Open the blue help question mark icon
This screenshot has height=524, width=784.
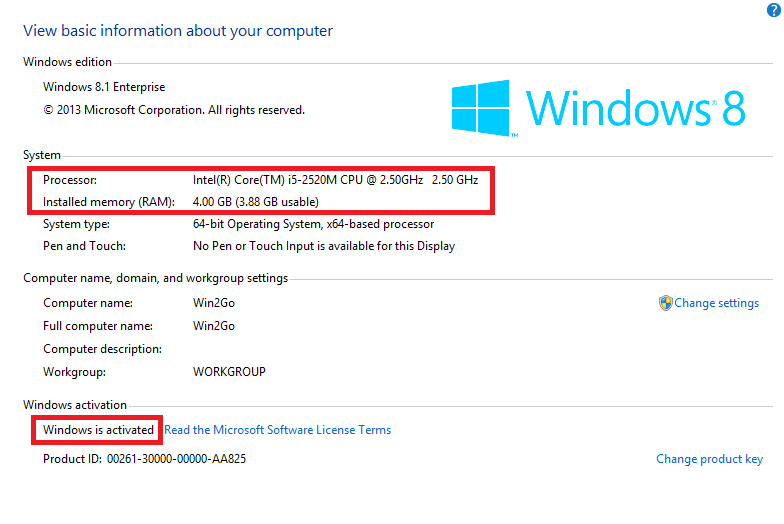774,10
